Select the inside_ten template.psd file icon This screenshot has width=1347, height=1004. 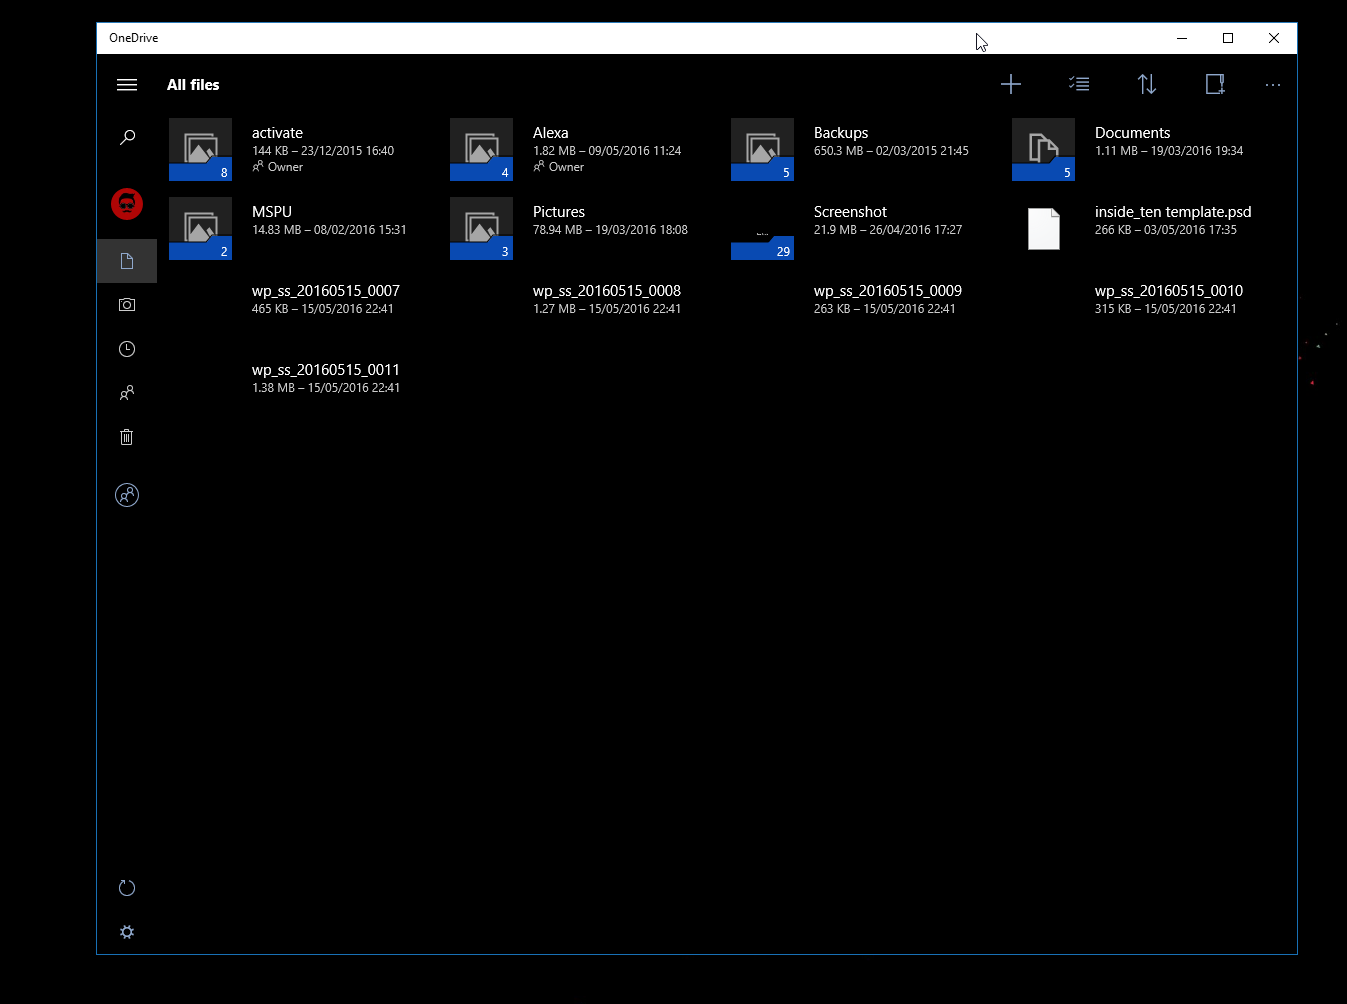tap(1043, 228)
